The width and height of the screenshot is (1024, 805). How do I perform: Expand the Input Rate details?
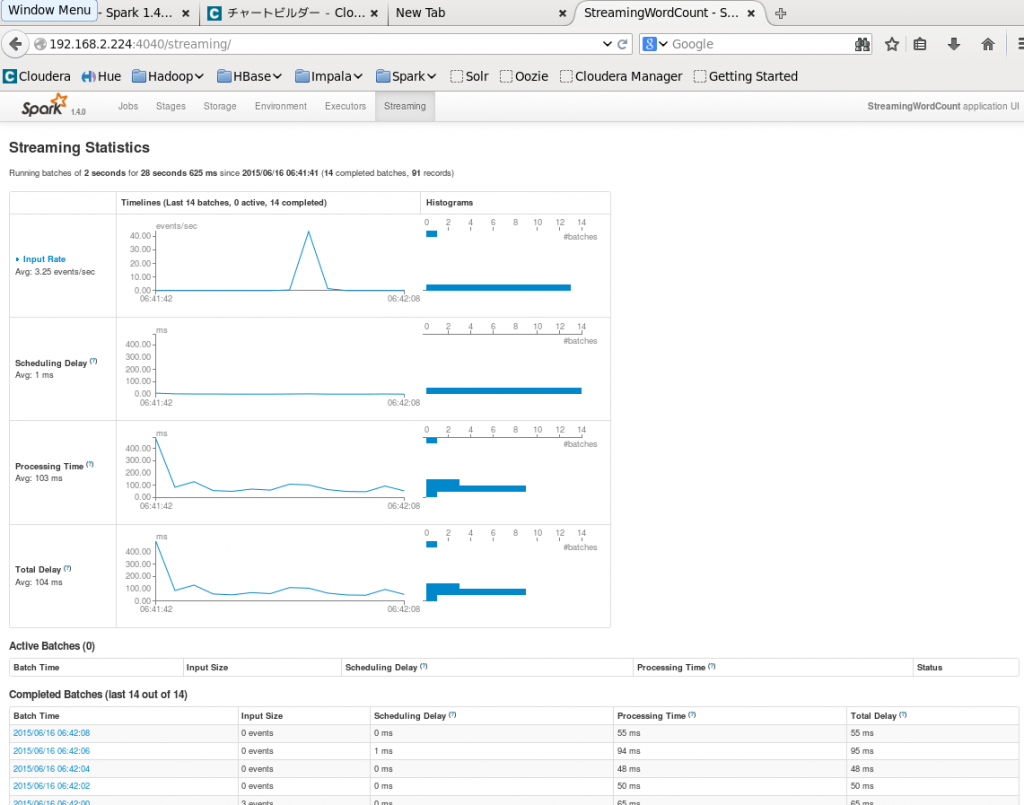pyautogui.click(x=40, y=259)
